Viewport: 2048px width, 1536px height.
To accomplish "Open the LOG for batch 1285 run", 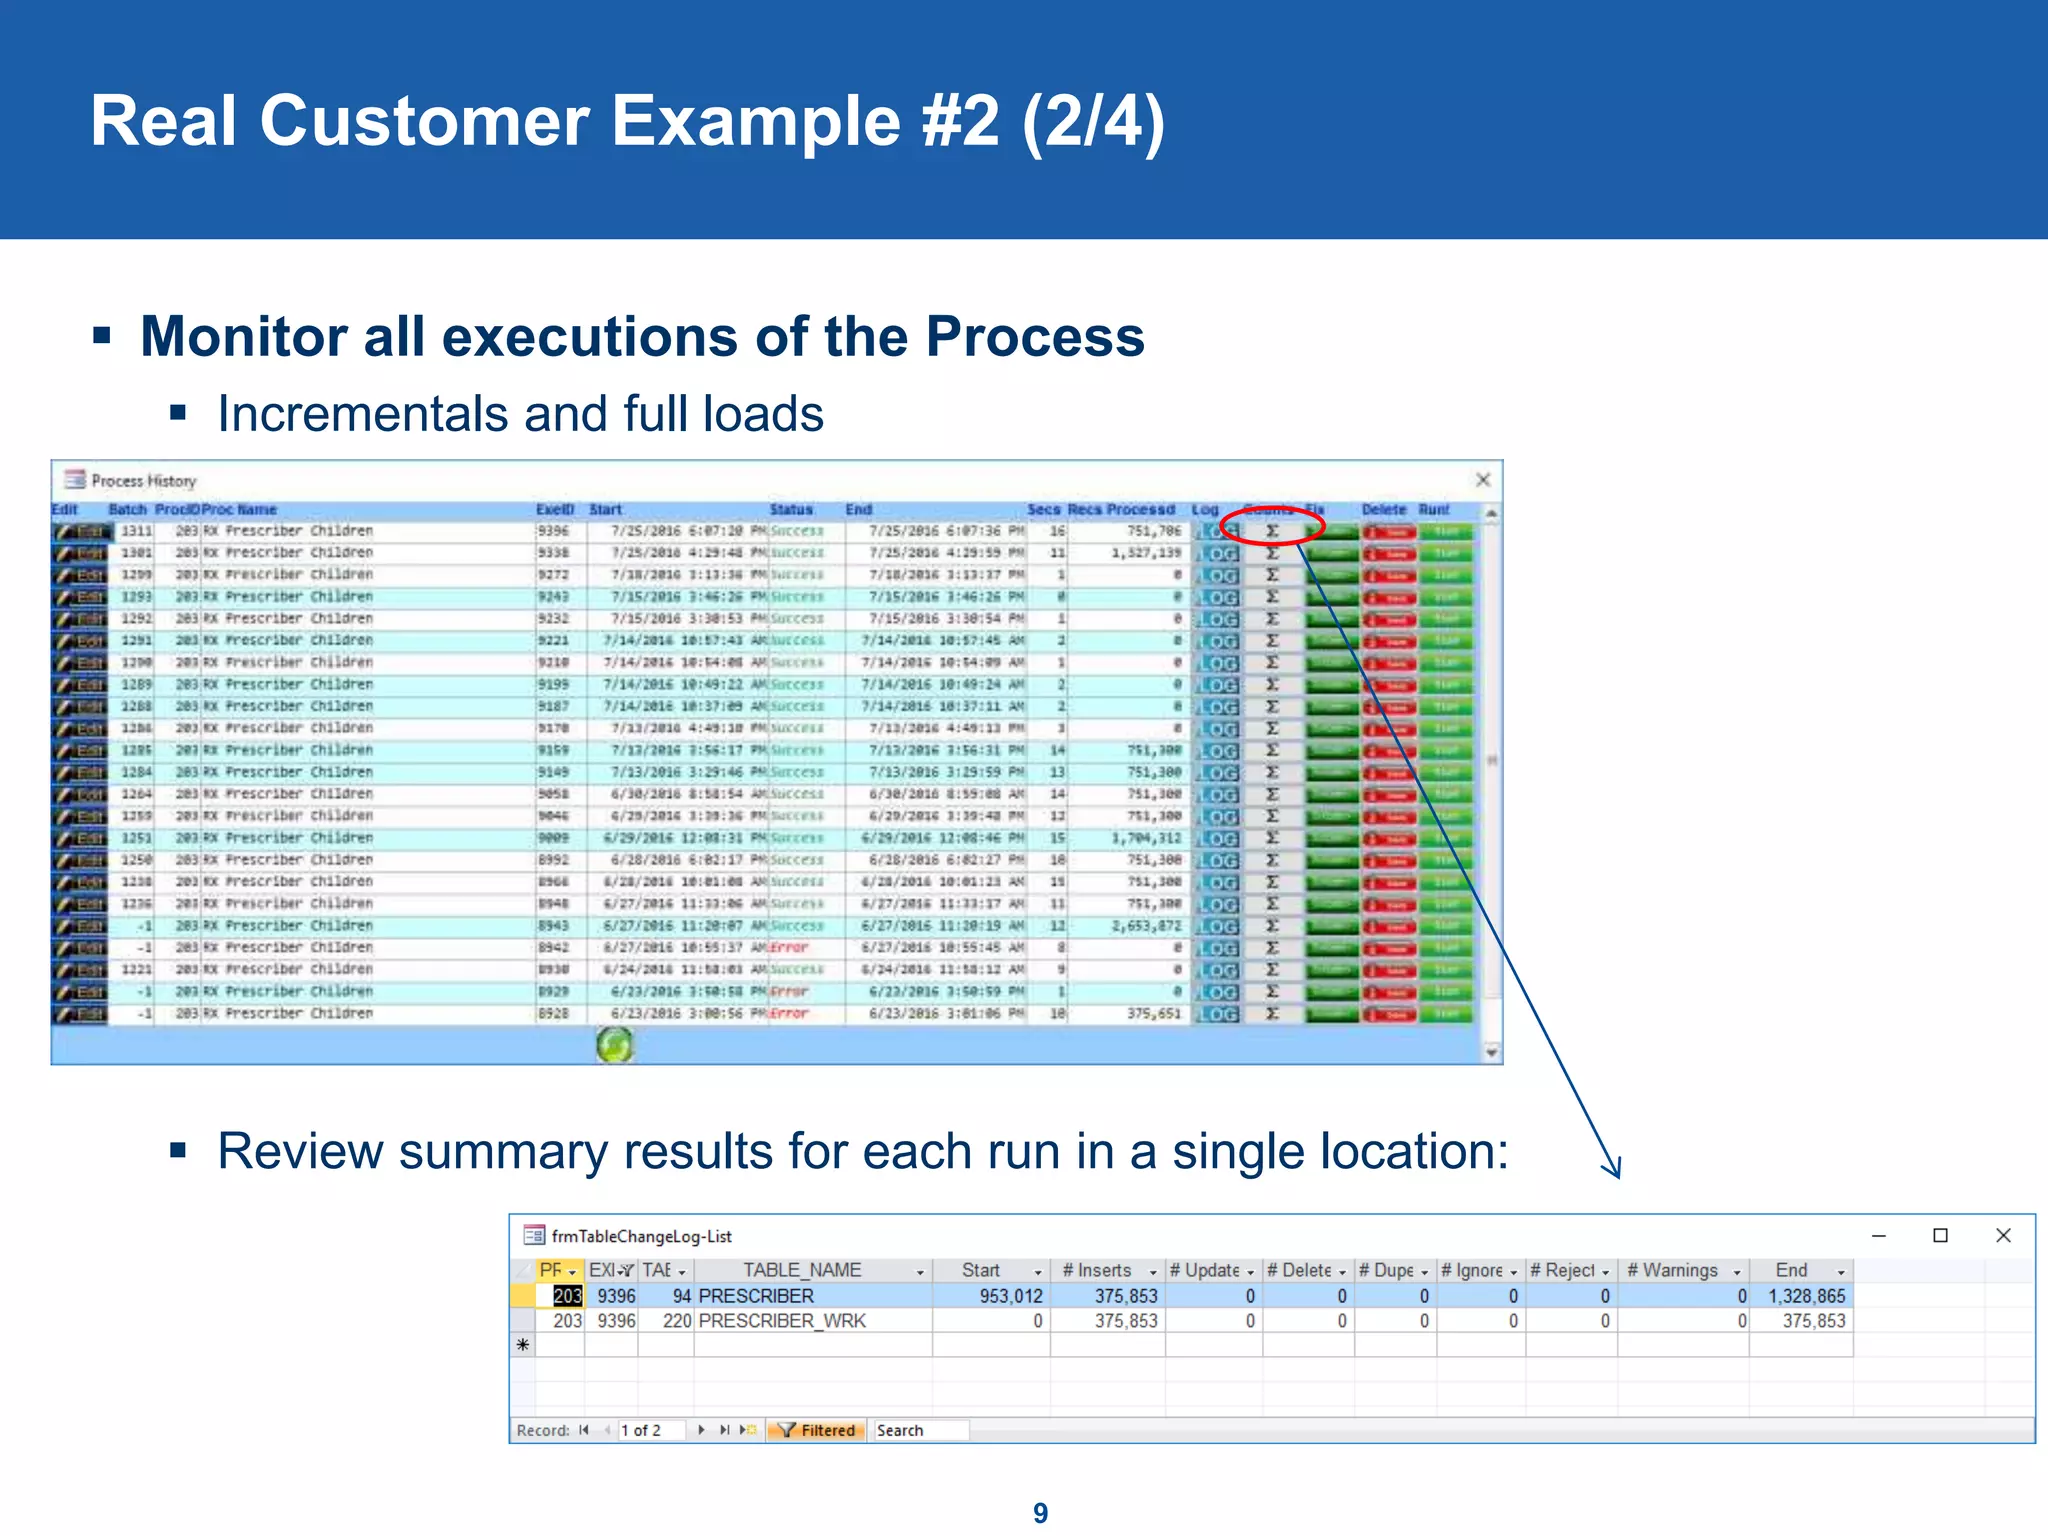I will [1218, 751].
